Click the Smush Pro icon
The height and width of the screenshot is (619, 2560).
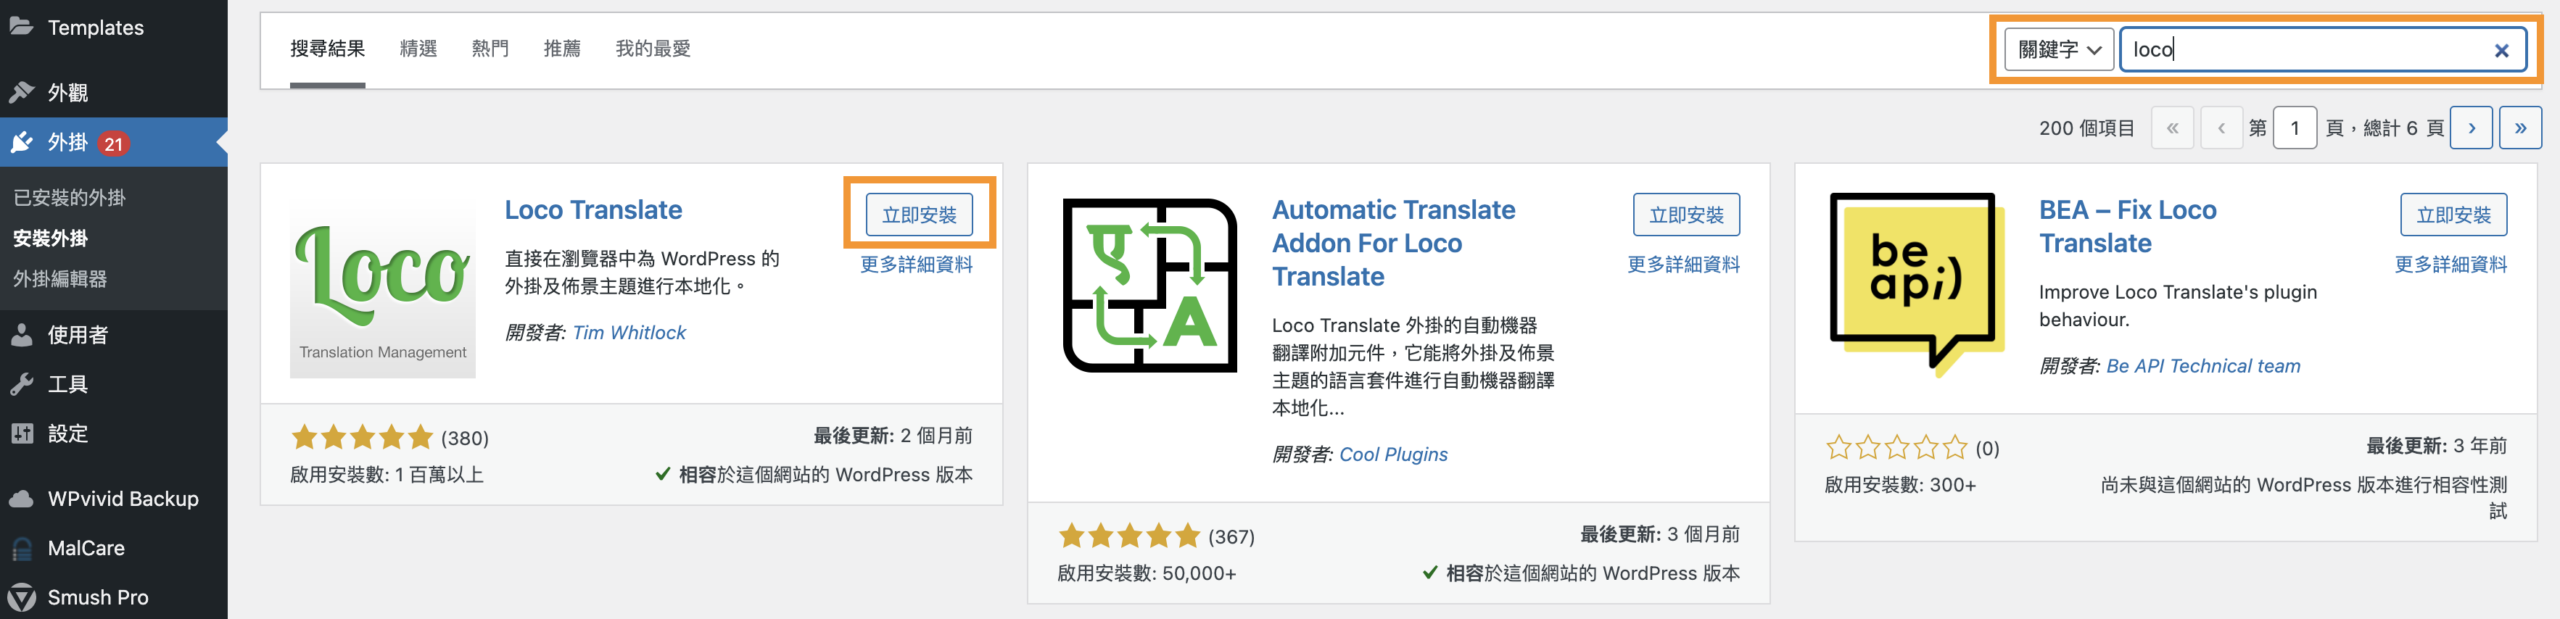click(21, 597)
